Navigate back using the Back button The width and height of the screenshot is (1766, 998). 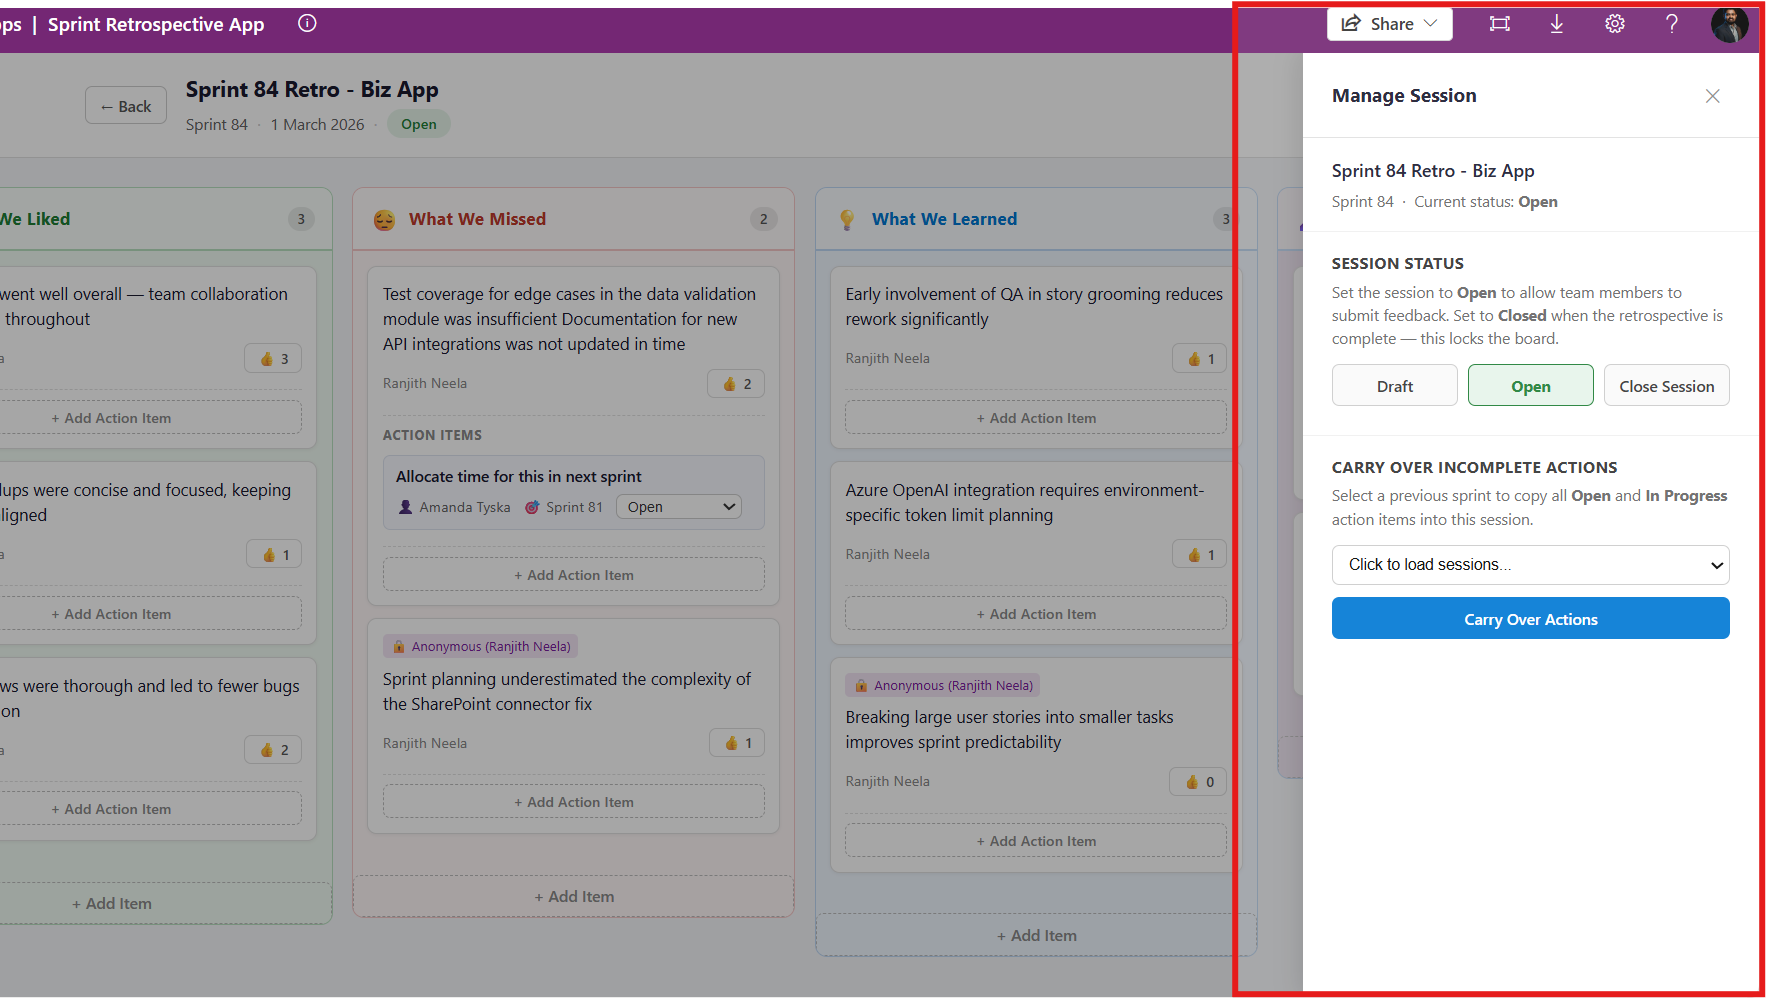[125, 105]
